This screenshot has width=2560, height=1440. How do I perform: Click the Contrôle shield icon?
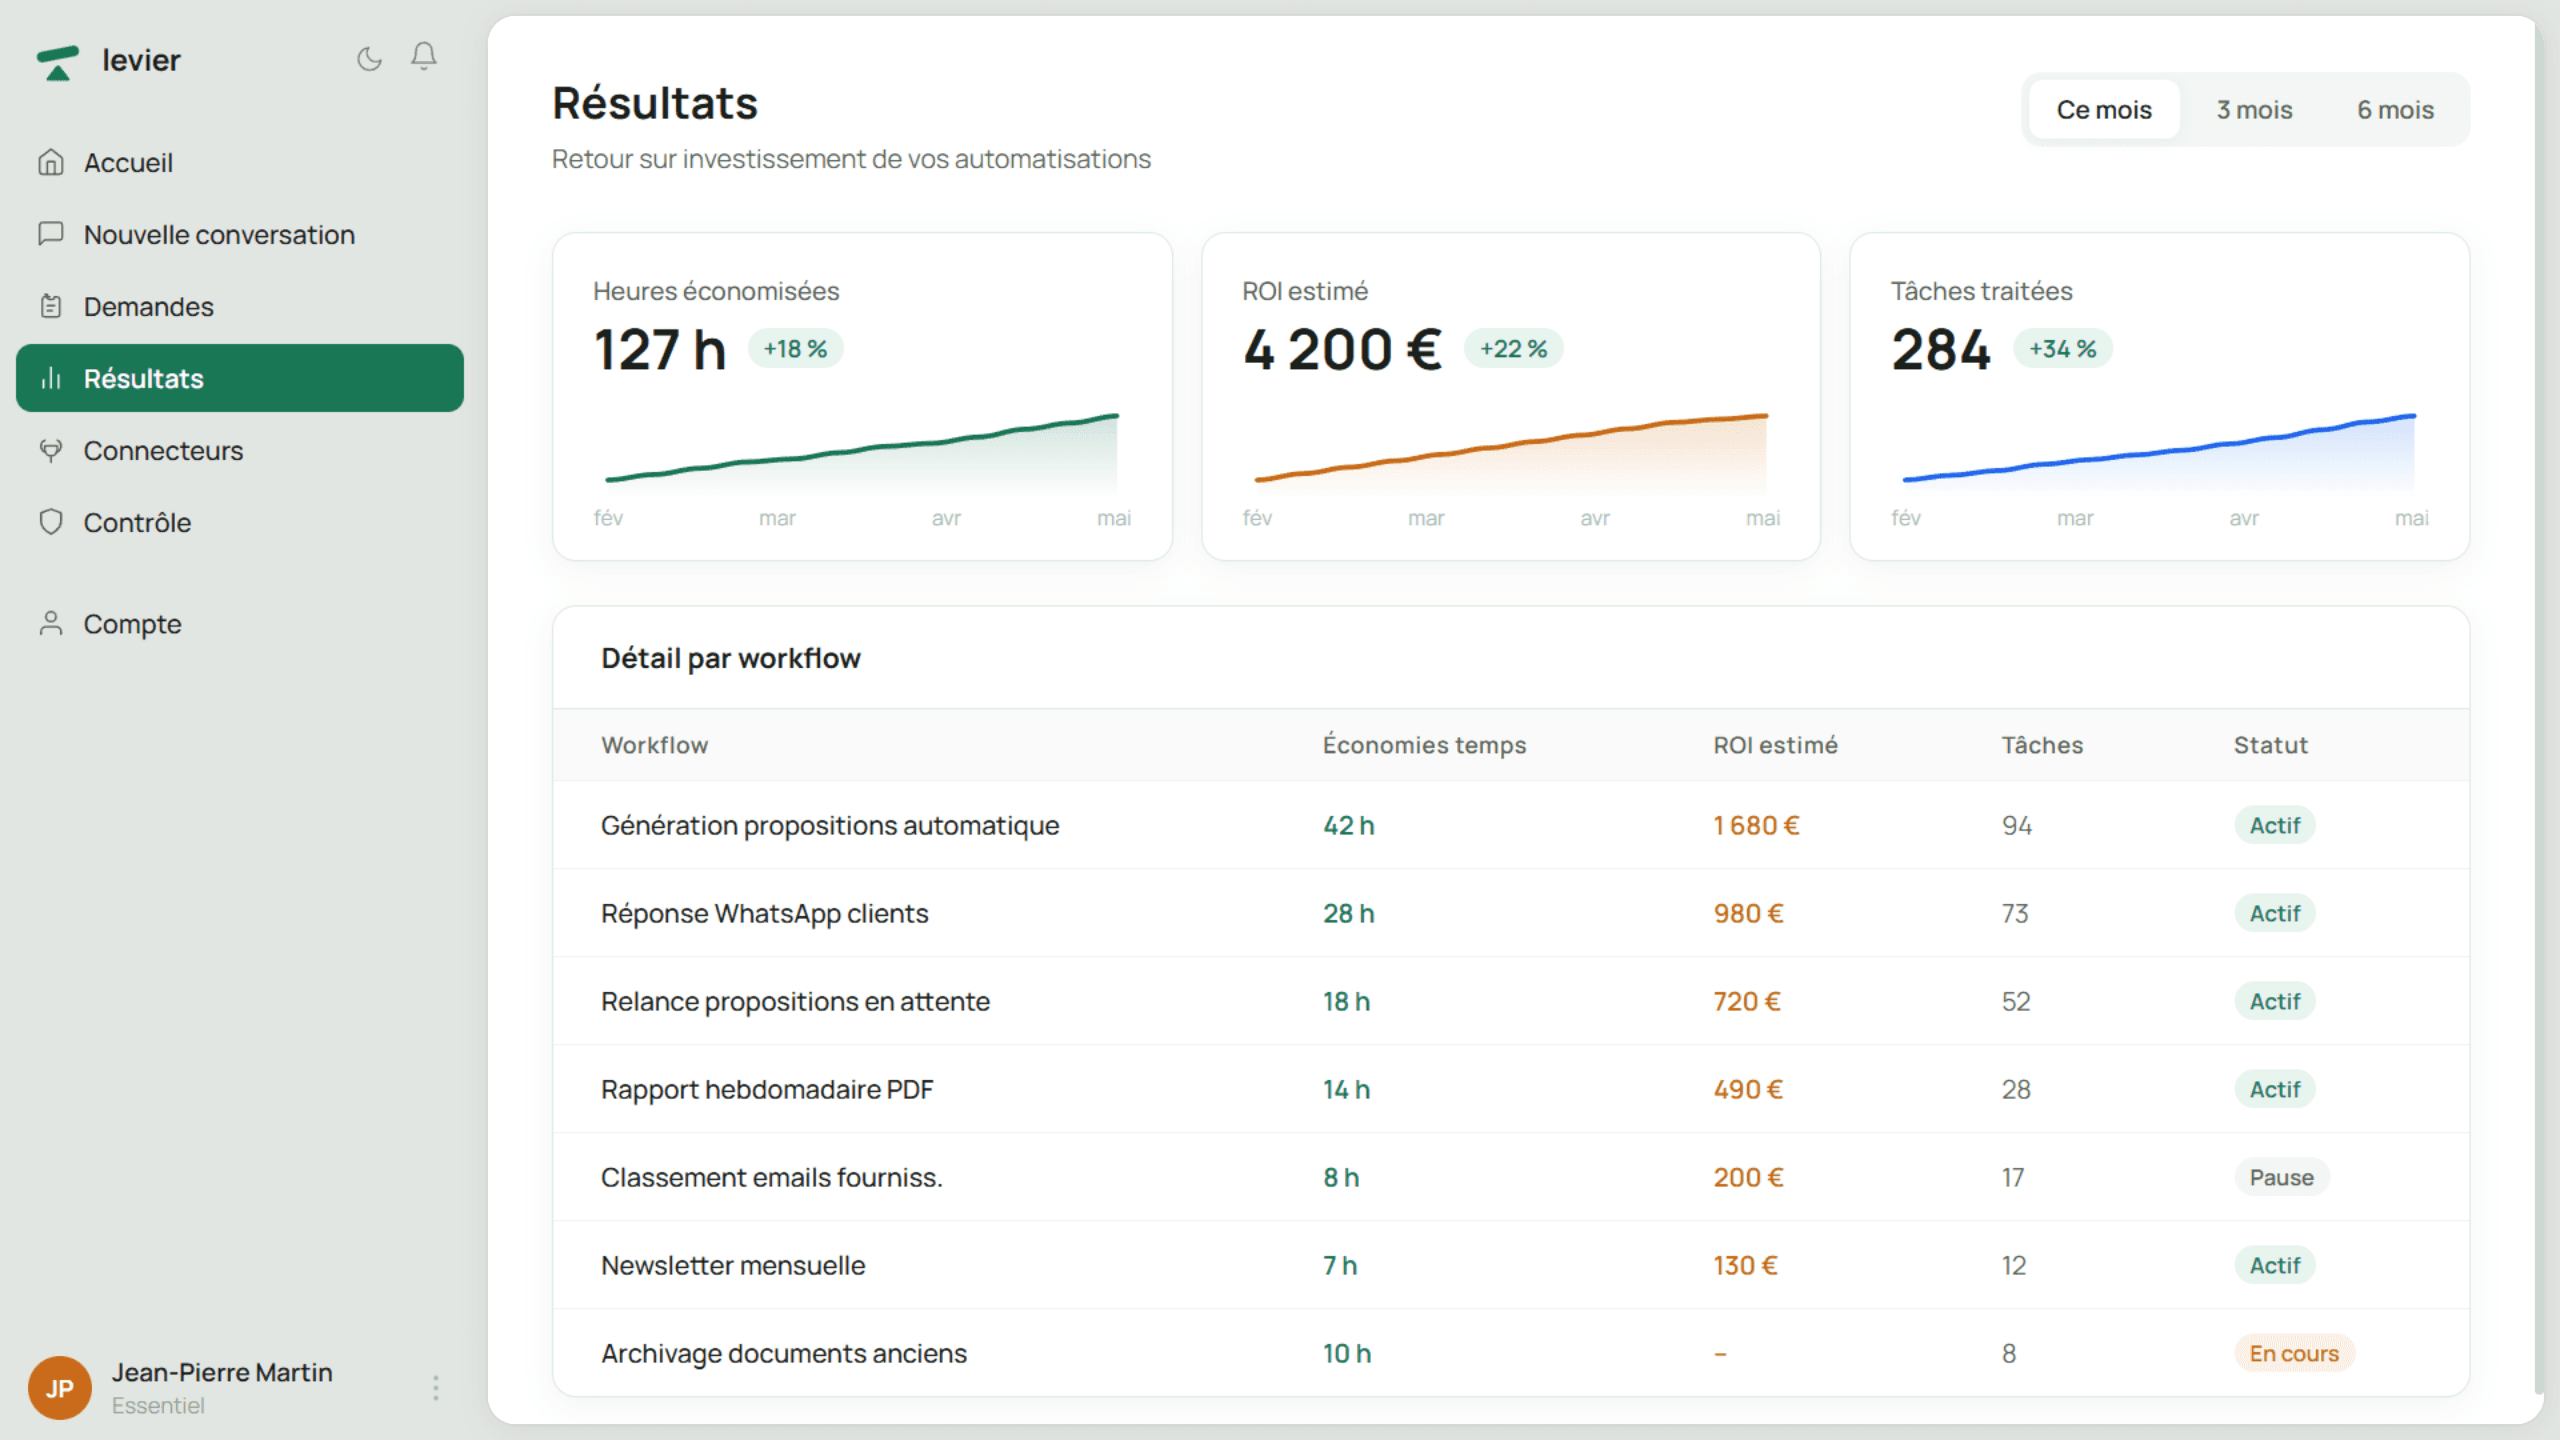(x=51, y=522)
